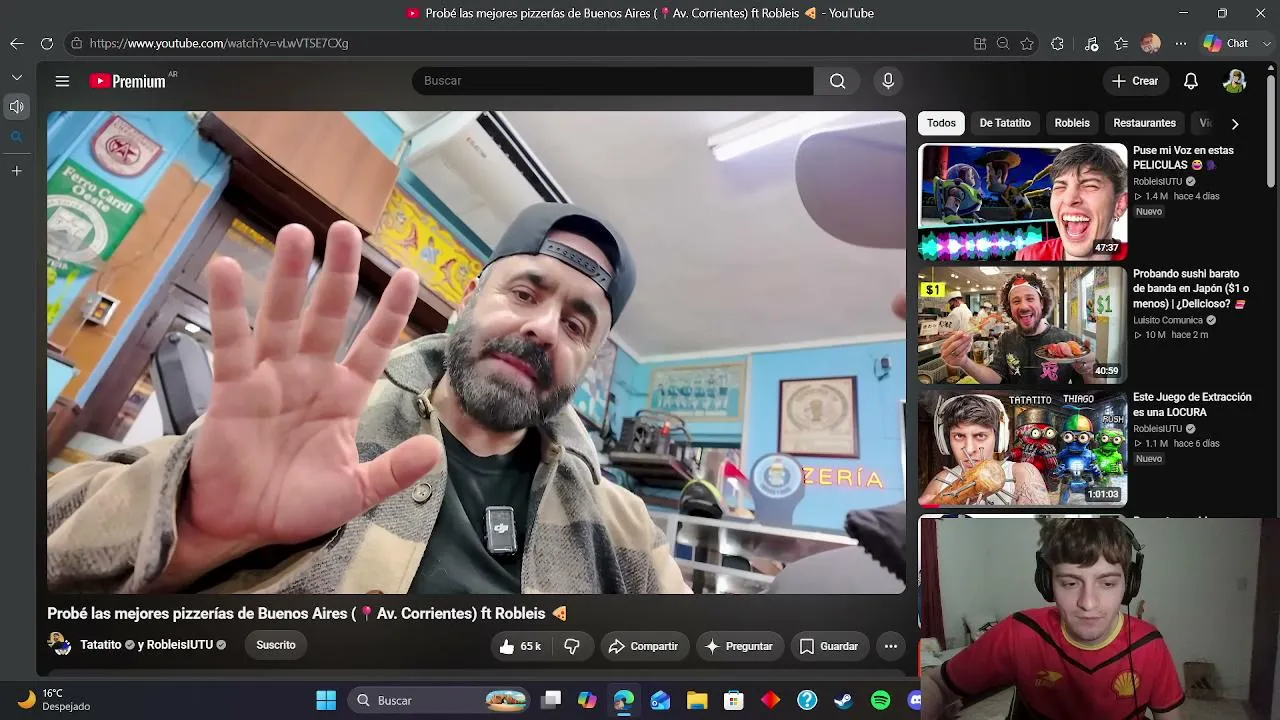Toggle the Suscrito subscription button
This screenshot has height=720, width=1280.
click(x=276, y=645)
